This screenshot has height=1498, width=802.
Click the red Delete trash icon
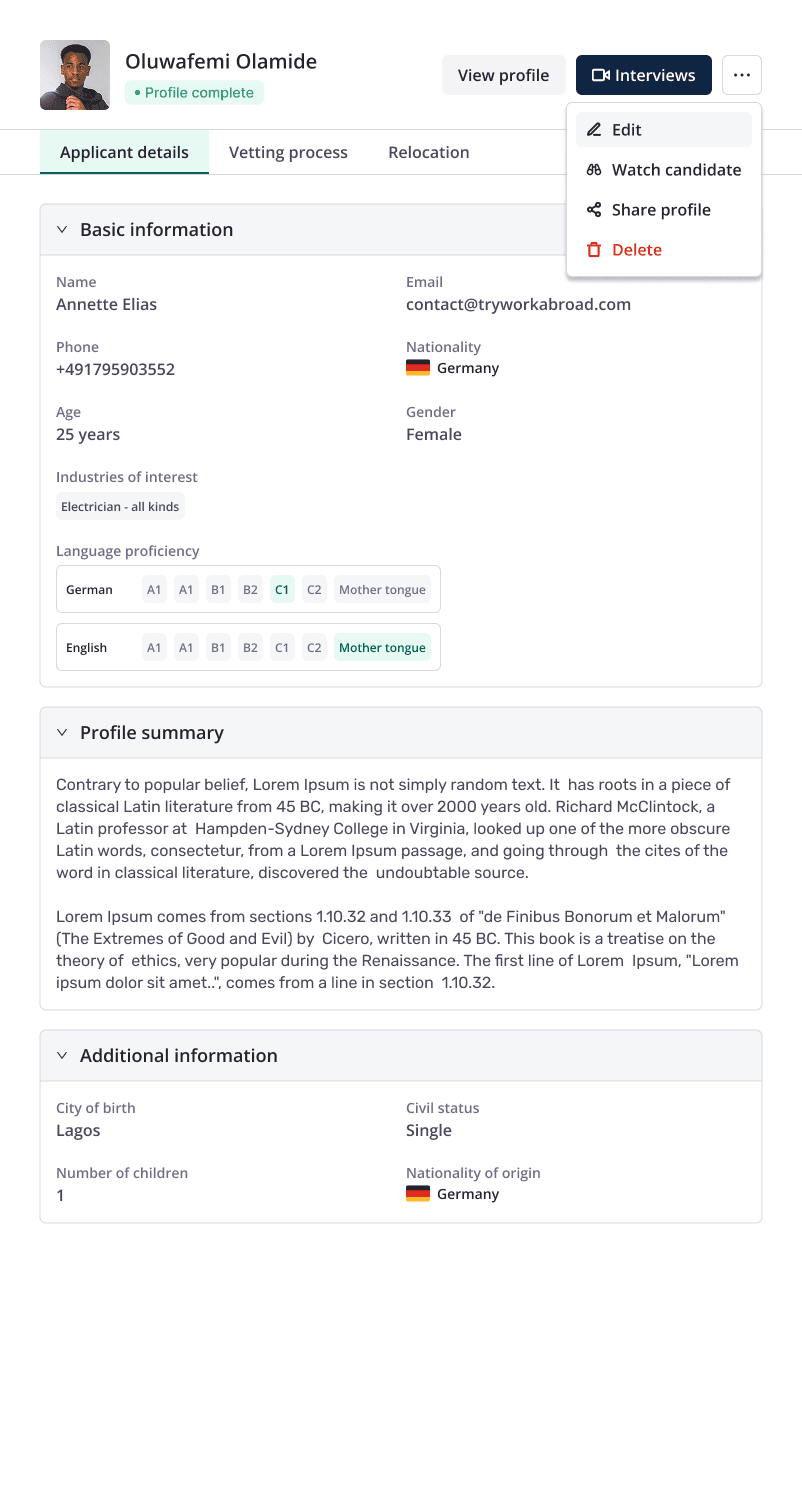594,250
